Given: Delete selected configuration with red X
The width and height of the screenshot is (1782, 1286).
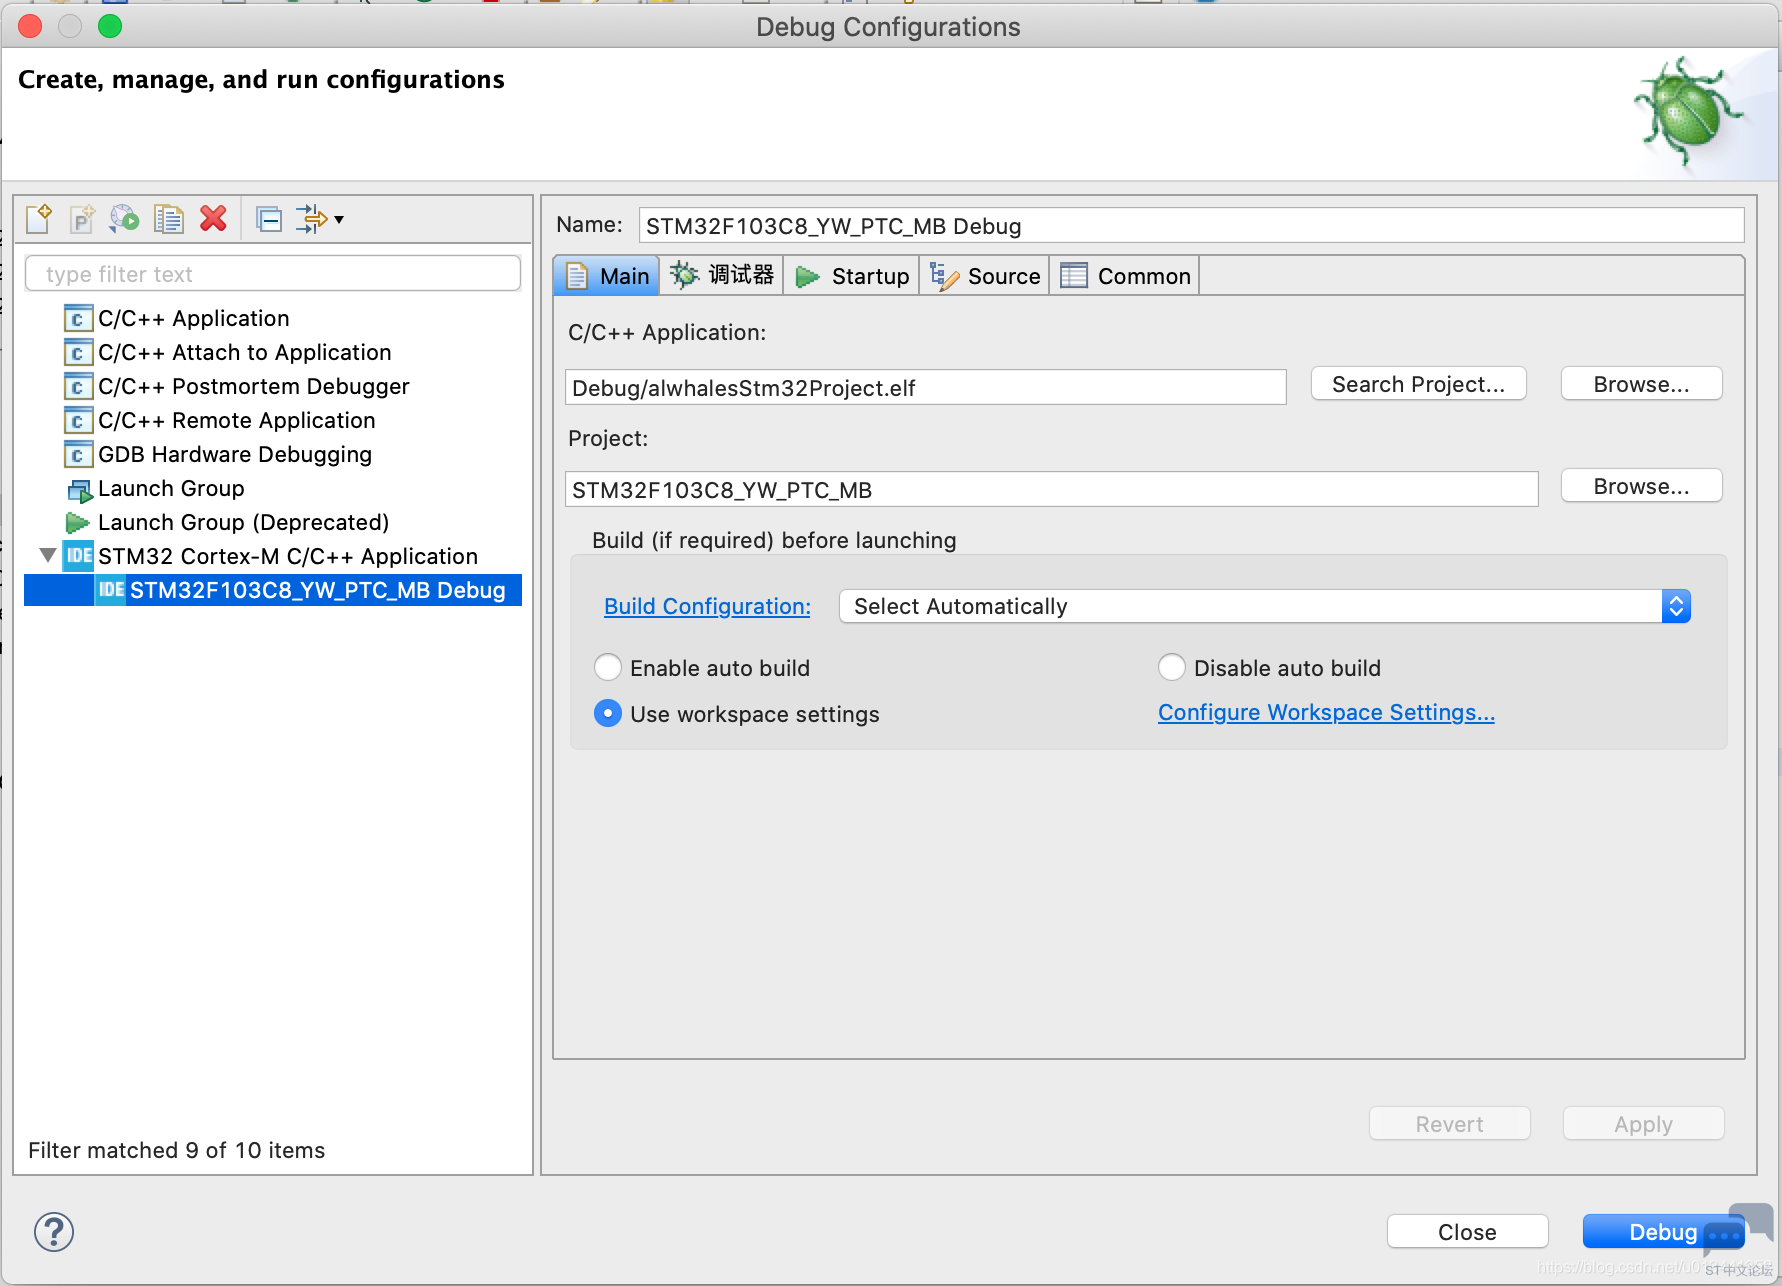Looking at the screenshot, I should point(213,219).
